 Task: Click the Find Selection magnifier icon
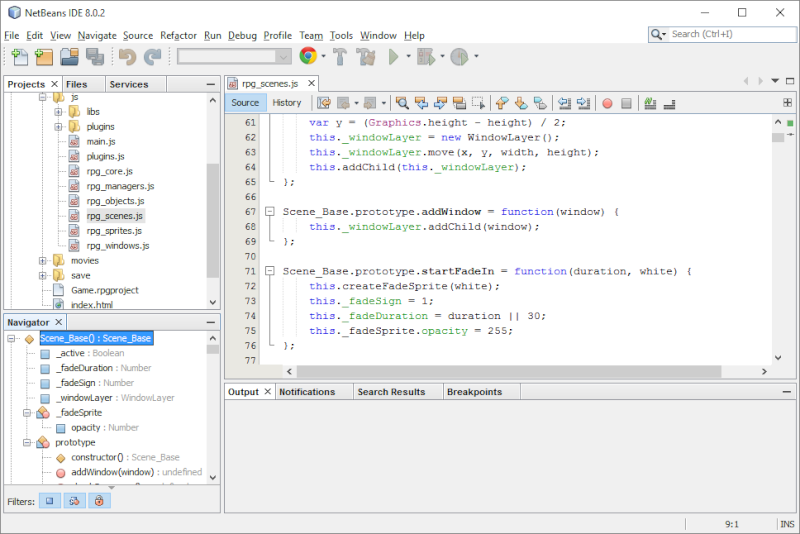click(402, 104)
